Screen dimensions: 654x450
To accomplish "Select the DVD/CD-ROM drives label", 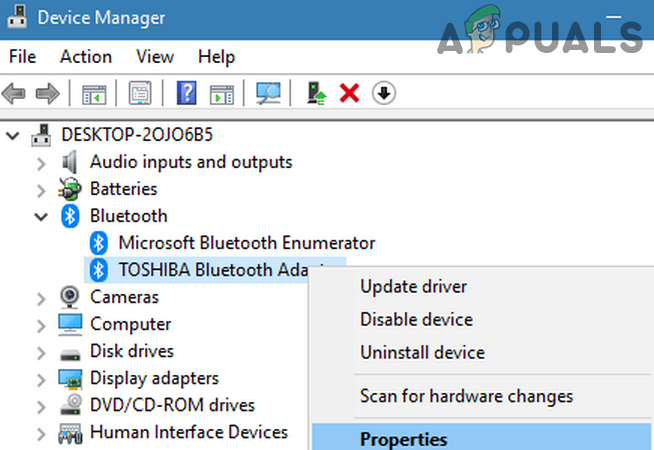I will tap(172, 405).
